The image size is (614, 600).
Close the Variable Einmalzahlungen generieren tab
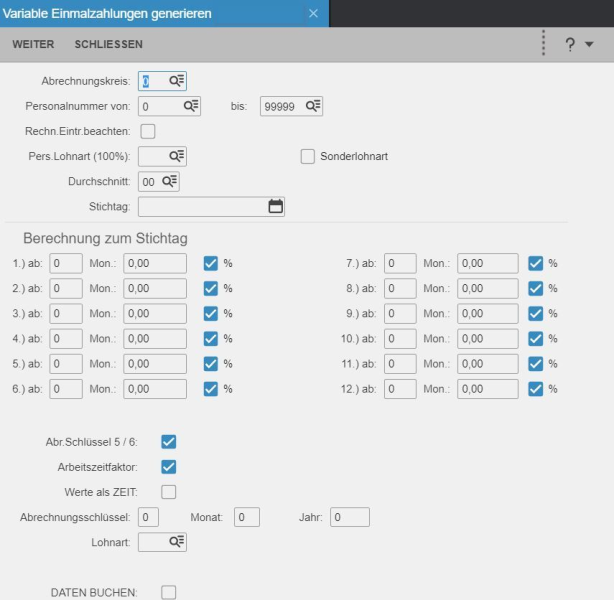tap(313, 13)
